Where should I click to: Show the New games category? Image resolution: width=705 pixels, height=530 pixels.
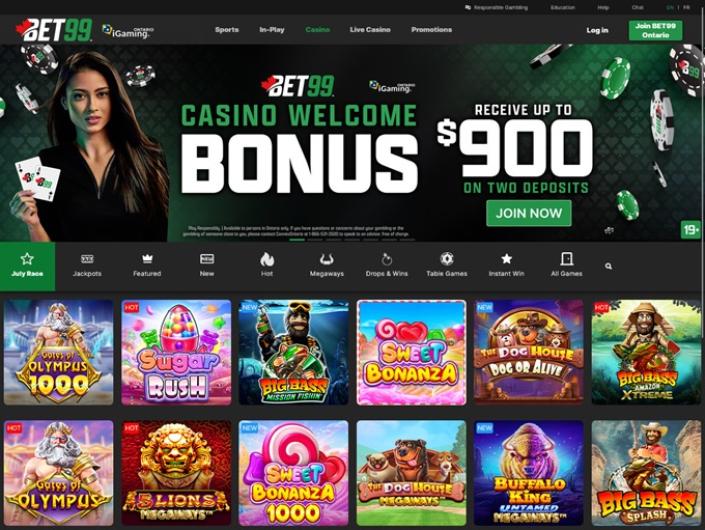(x=207, y=266)
